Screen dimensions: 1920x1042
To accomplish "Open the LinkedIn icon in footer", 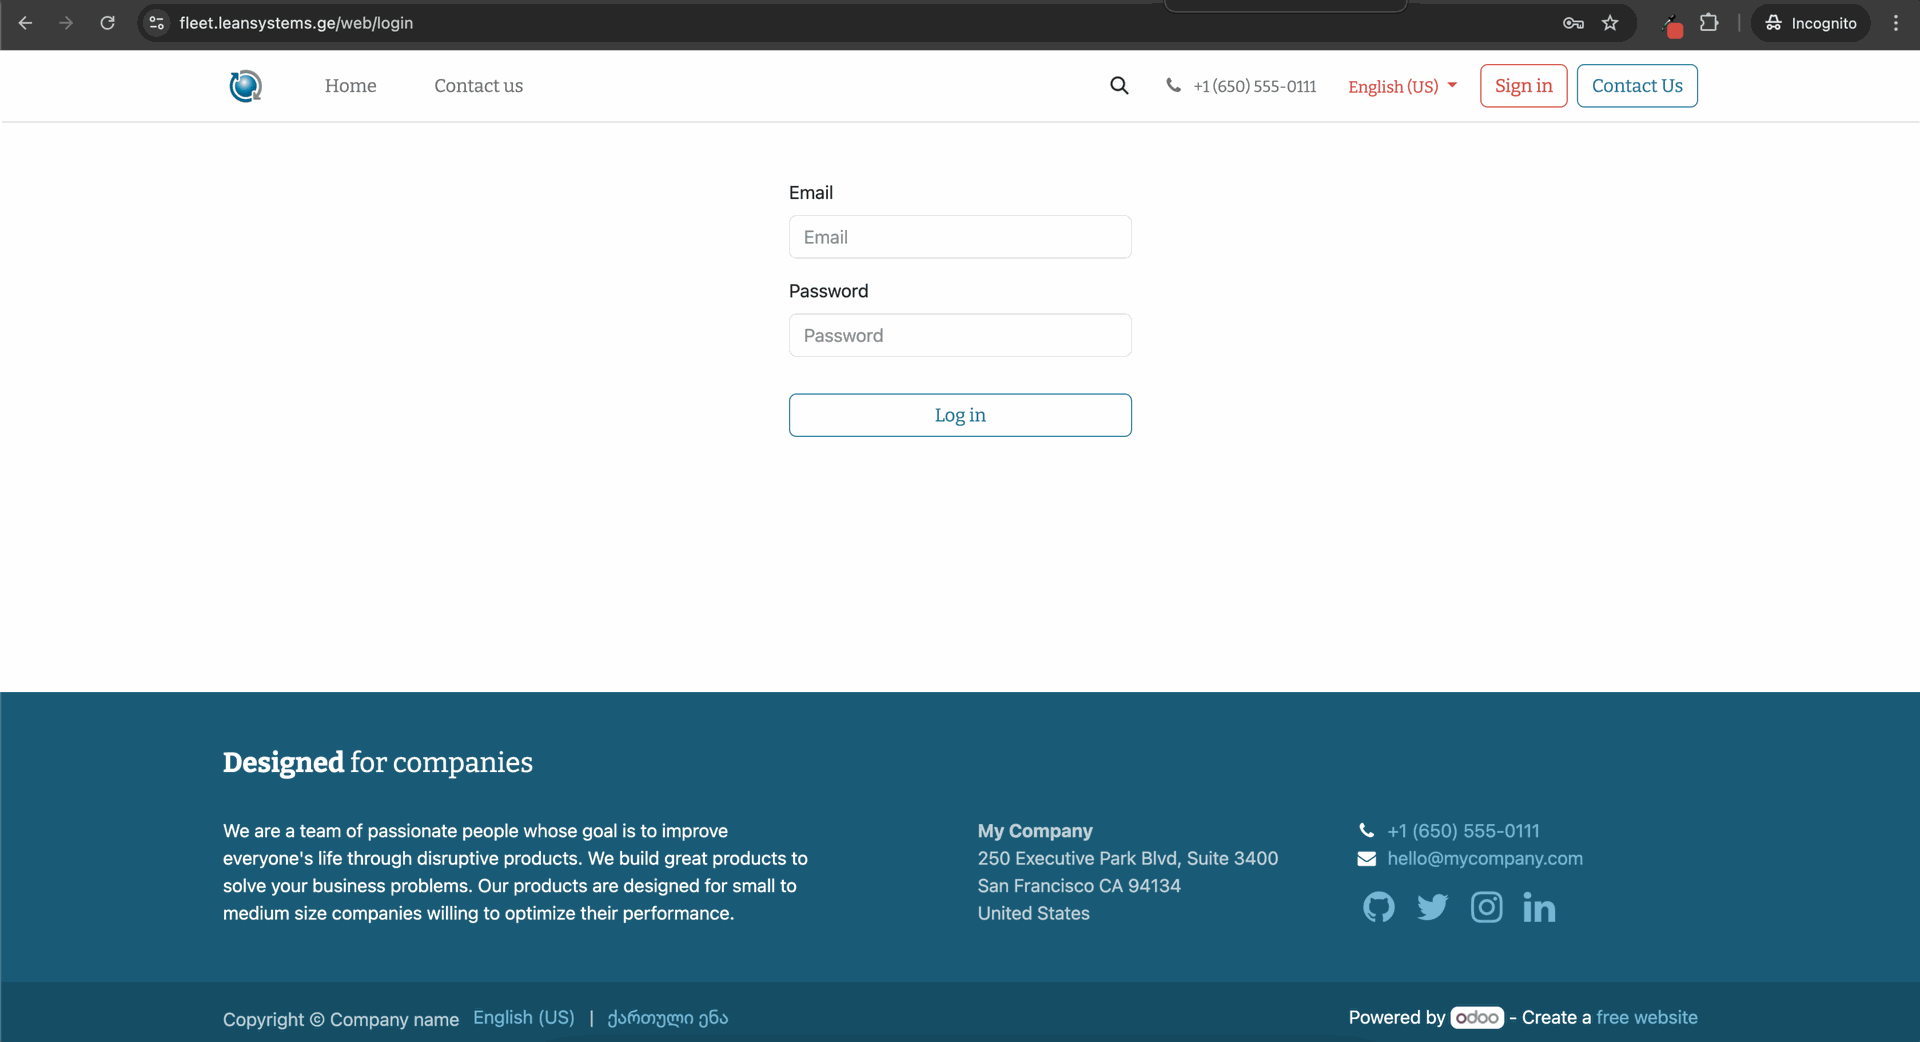I will (1539, 908).
